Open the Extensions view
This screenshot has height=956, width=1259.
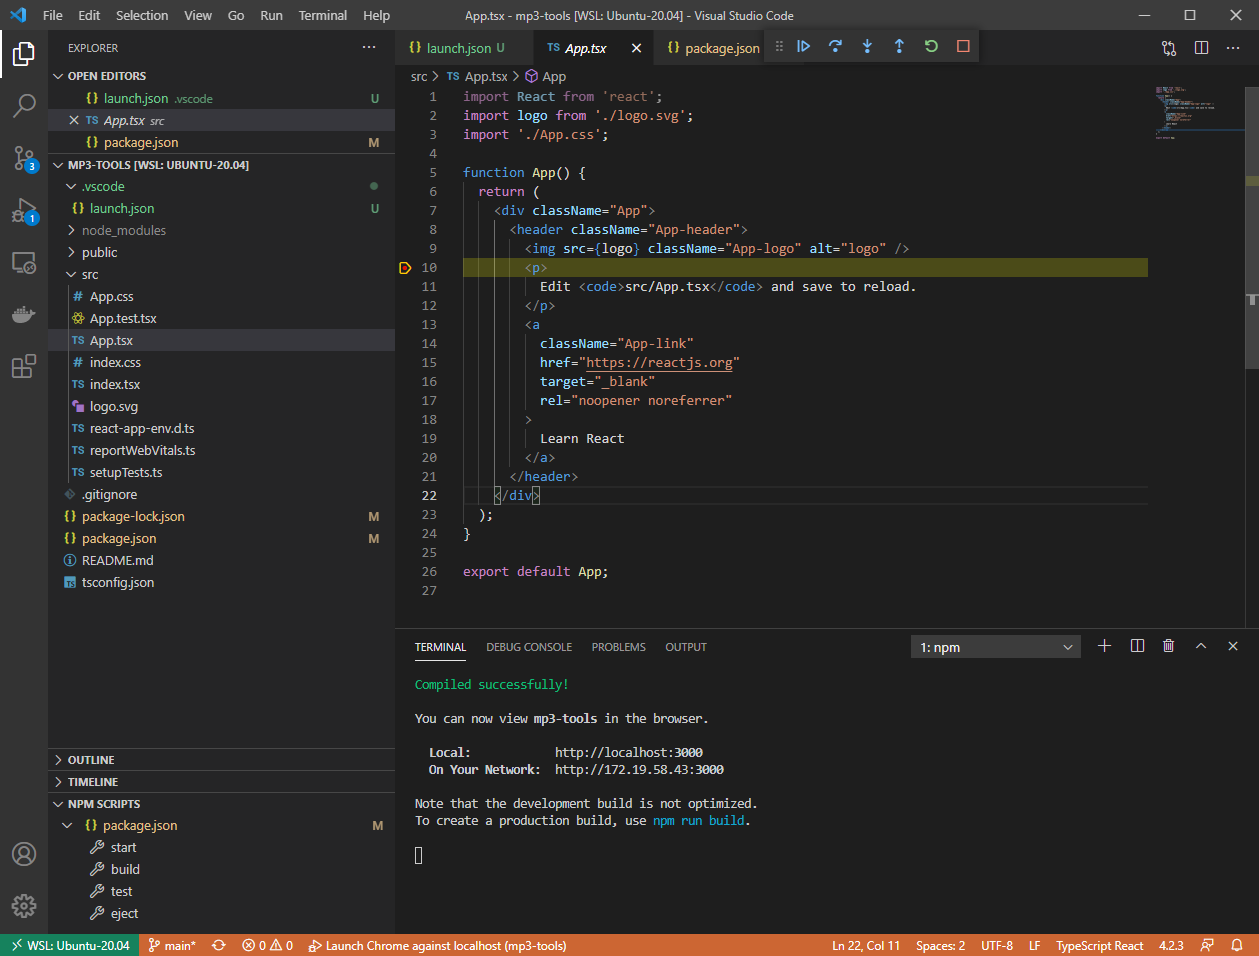pos(24,367)
